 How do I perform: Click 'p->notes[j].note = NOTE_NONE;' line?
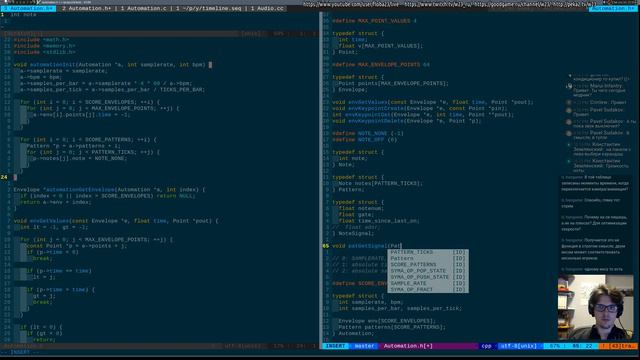pos(80,158)
